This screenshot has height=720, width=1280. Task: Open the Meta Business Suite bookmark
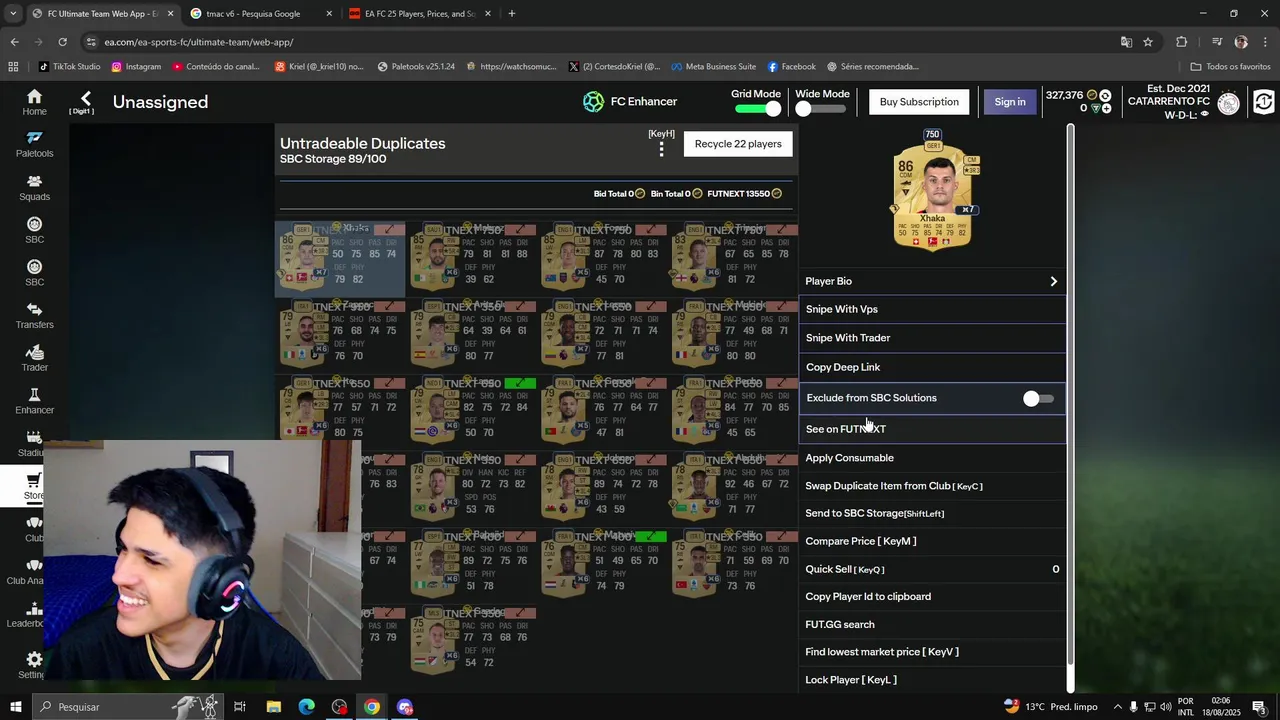tap(713, 67)
